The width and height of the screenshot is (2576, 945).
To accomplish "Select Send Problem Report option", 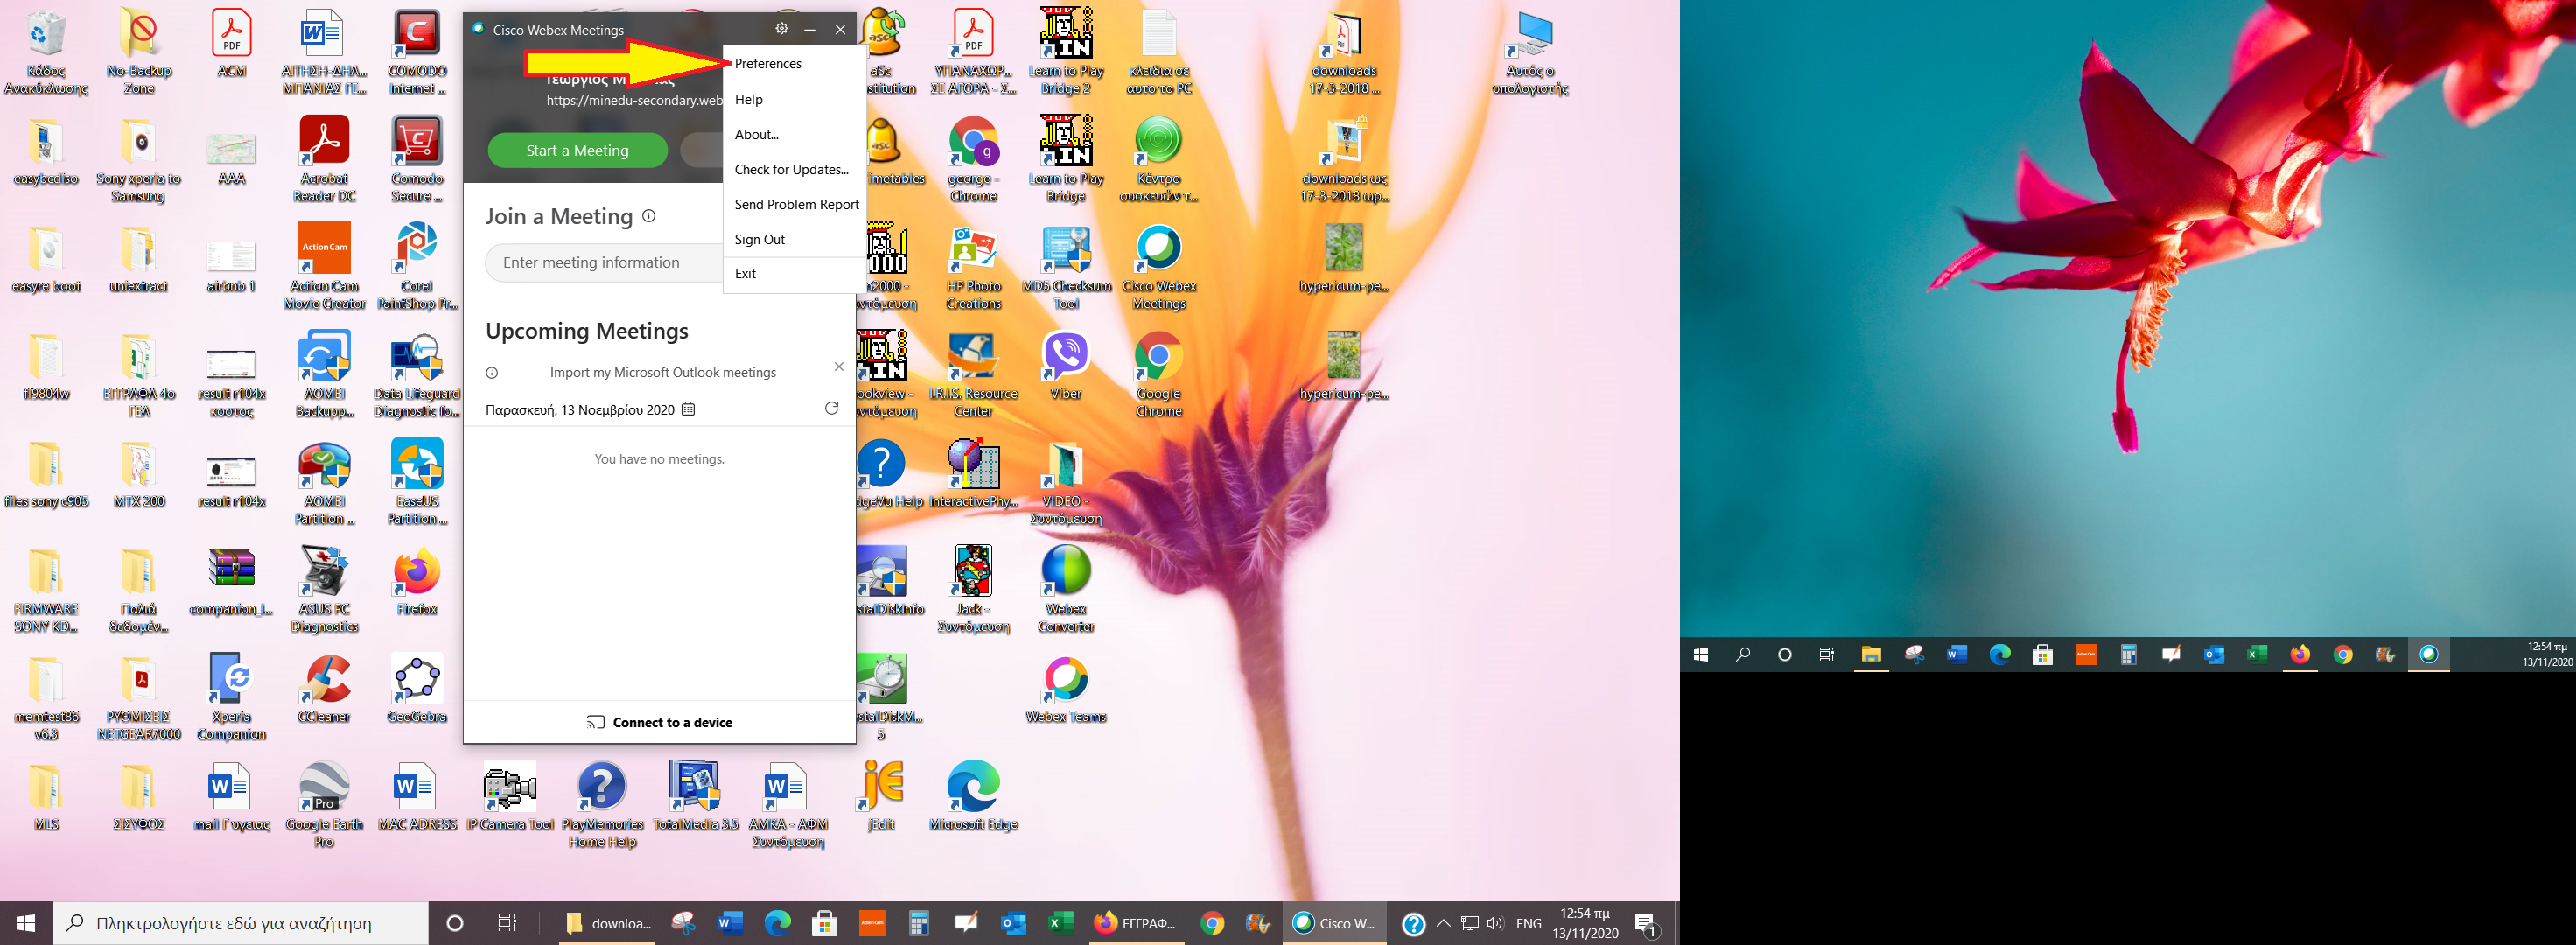I will point(796,205).
